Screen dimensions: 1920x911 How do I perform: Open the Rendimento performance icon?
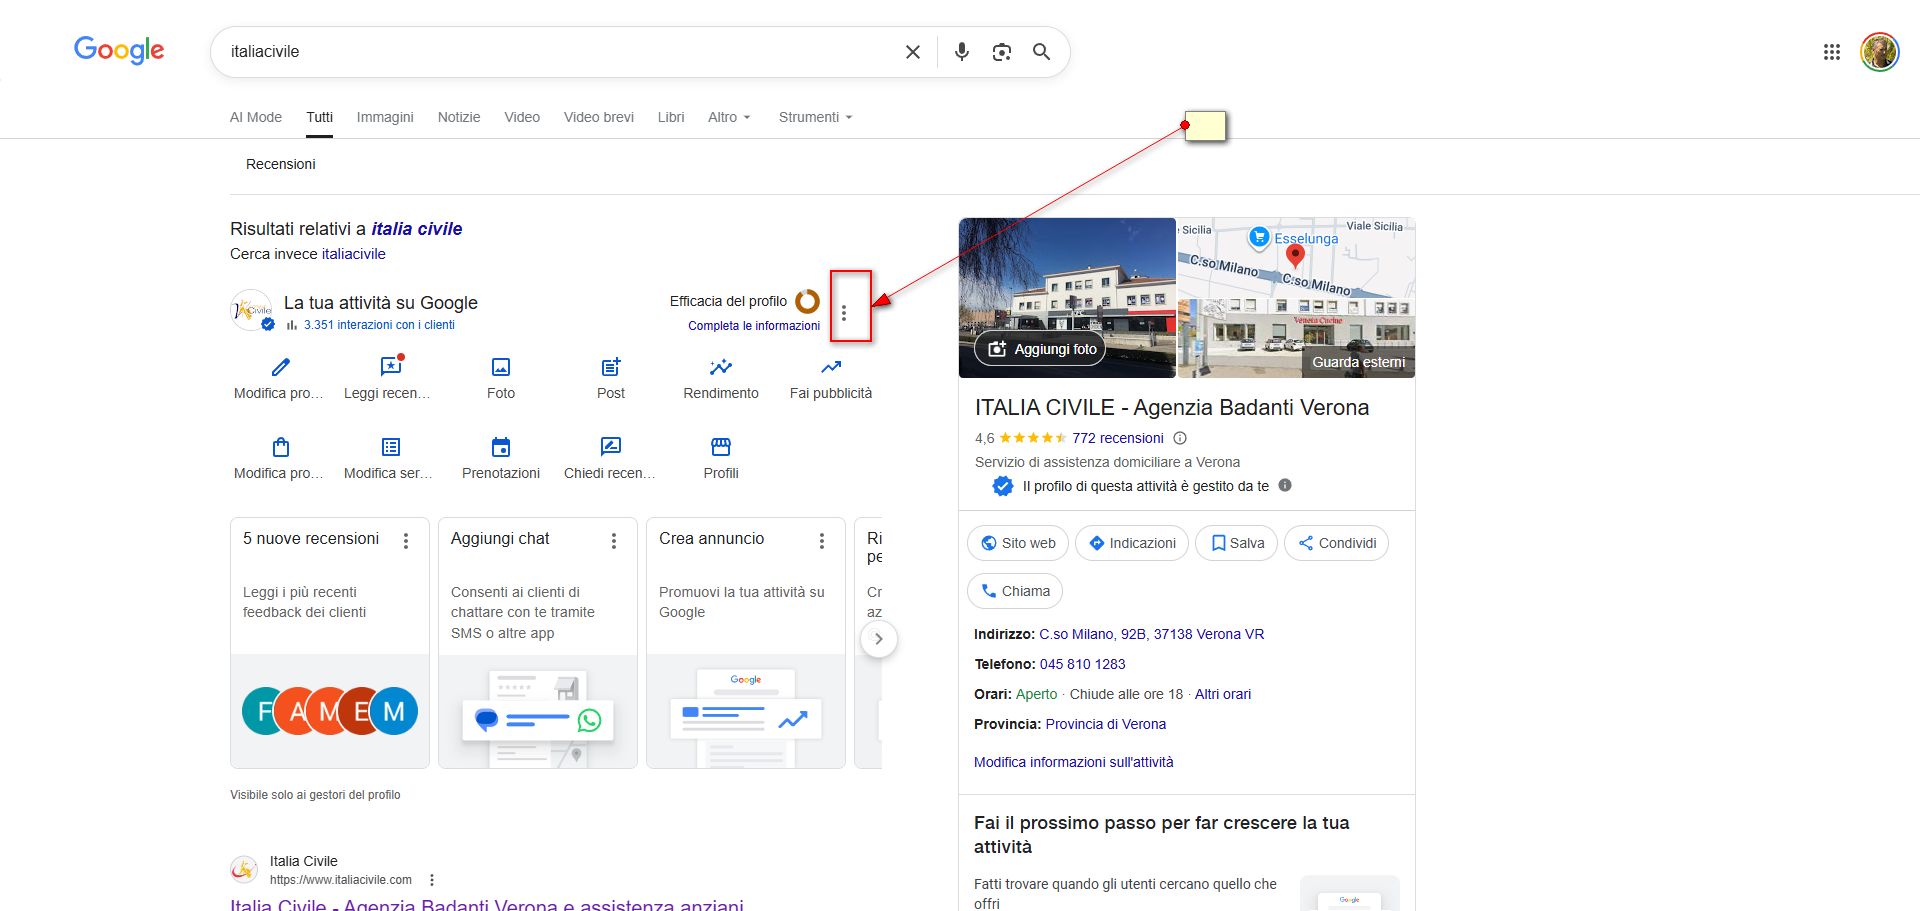tap(720, 368)
